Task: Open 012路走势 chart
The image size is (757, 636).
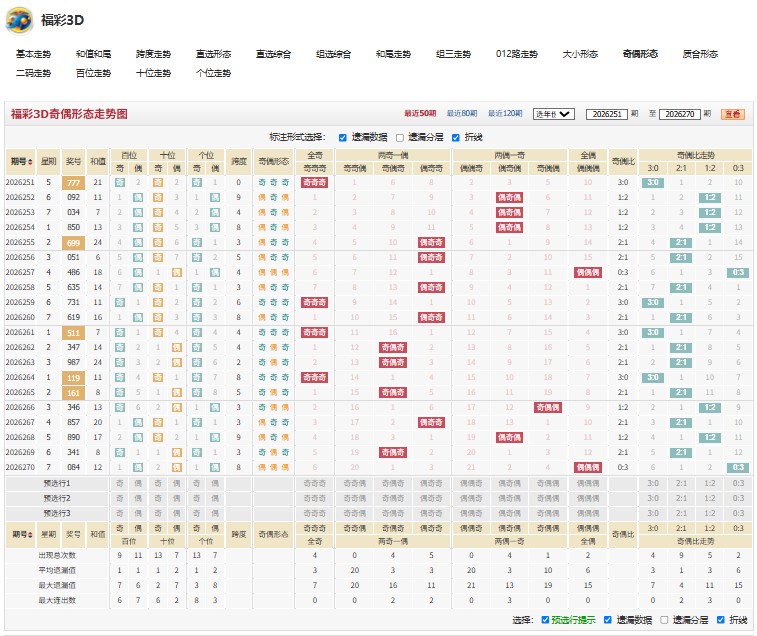Action: click(517, 54)
